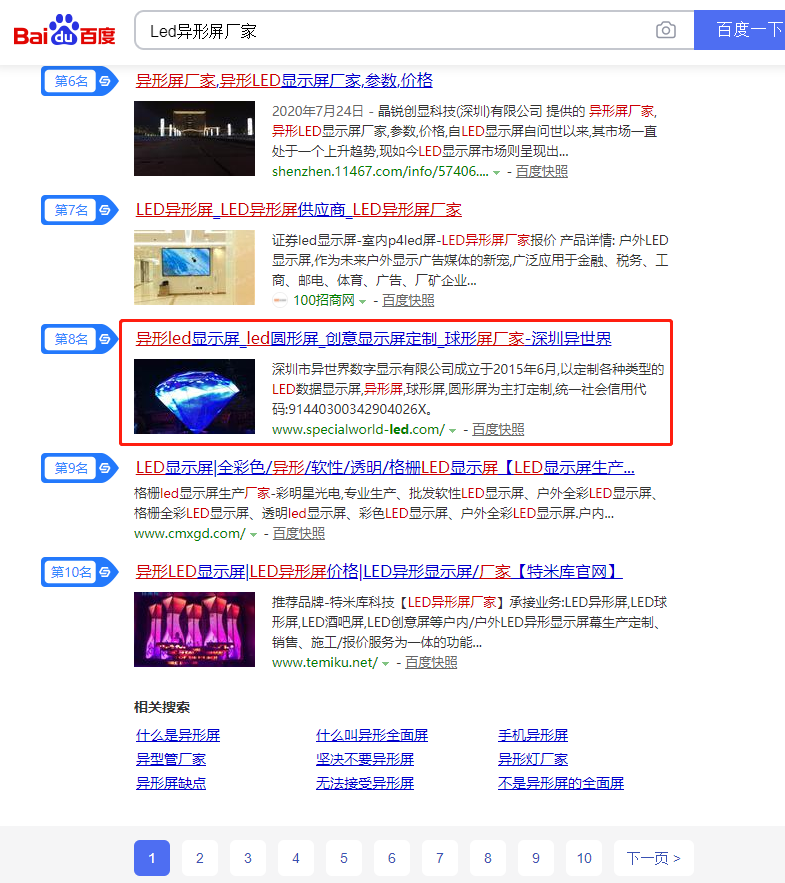Go to results page 5
785x883 pixels.
(344, 858)
